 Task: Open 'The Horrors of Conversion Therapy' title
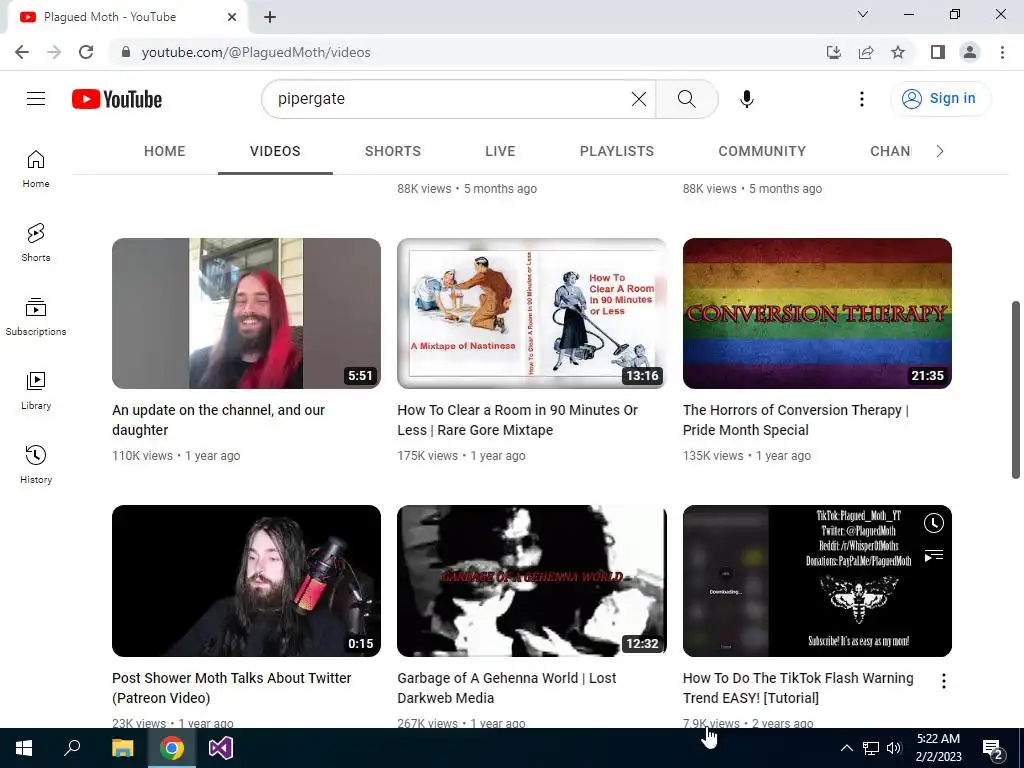(795, 420)
